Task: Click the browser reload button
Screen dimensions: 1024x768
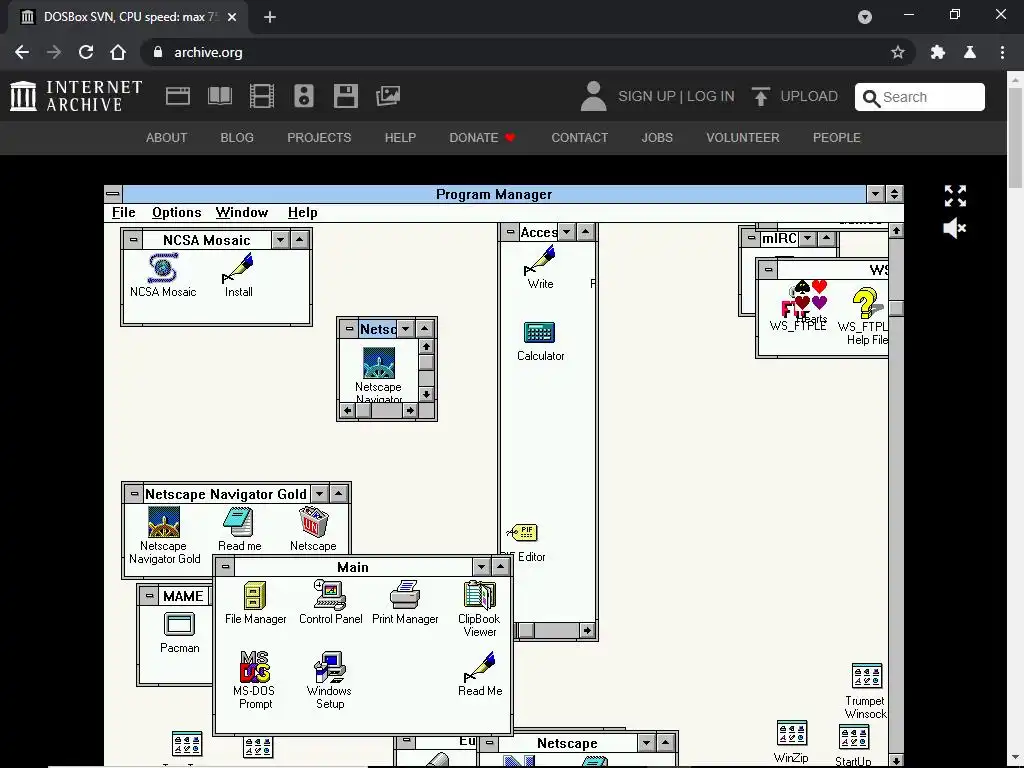Action: 86,52
